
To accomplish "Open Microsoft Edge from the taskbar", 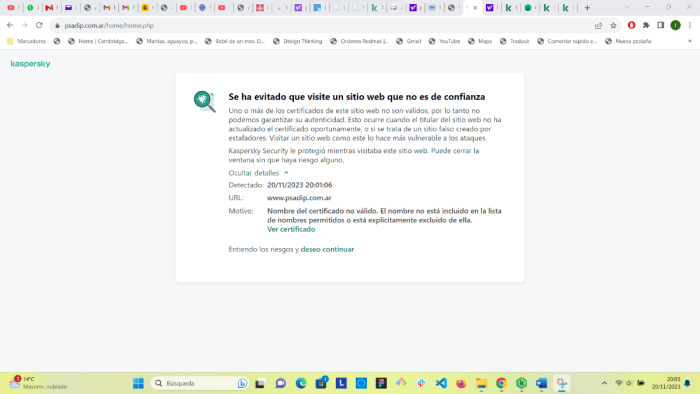I will 301,383.
